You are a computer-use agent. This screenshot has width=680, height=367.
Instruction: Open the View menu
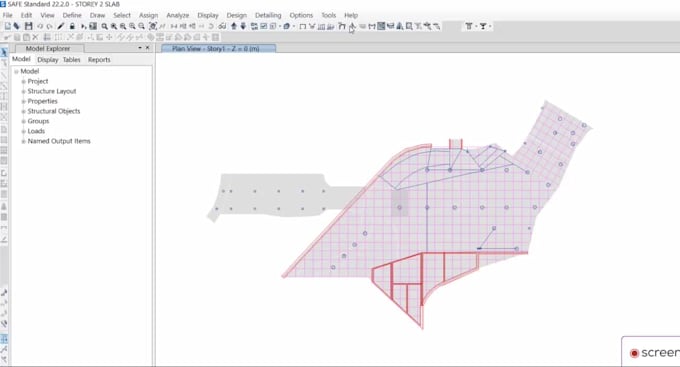point(47,15)
